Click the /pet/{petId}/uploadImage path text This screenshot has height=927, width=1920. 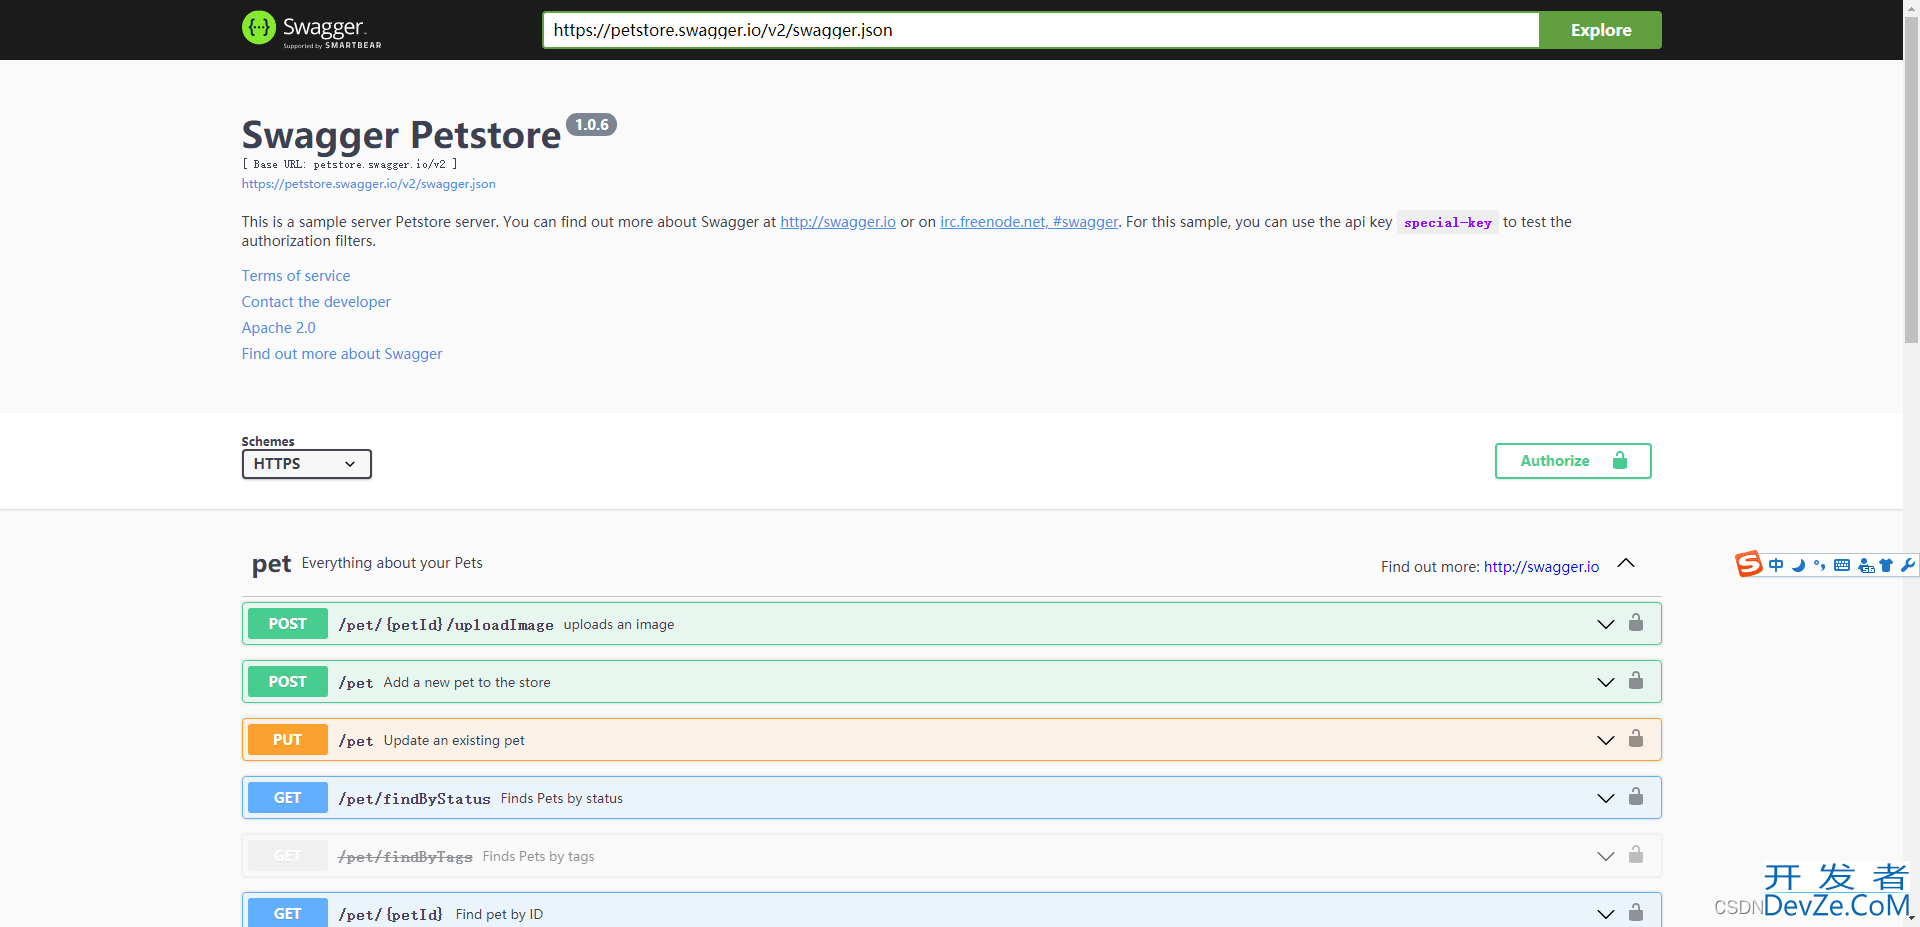click(x=446, y=625)
